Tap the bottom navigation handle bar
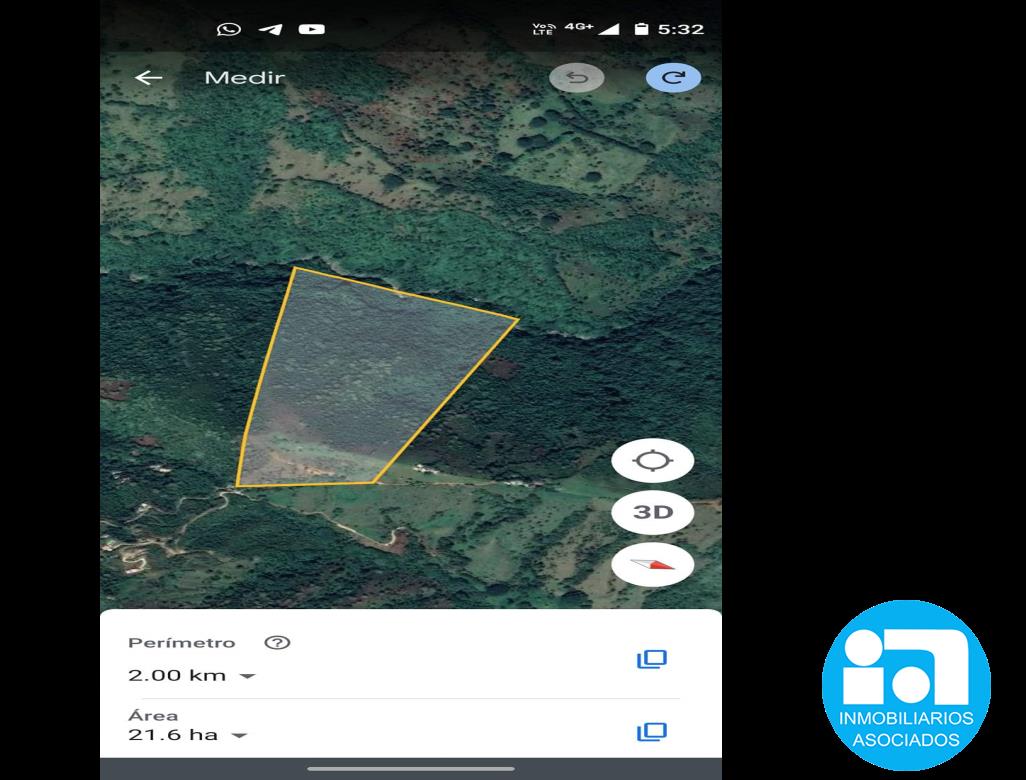This screenshot has width=1026, height=780. (x=411, y=769)
